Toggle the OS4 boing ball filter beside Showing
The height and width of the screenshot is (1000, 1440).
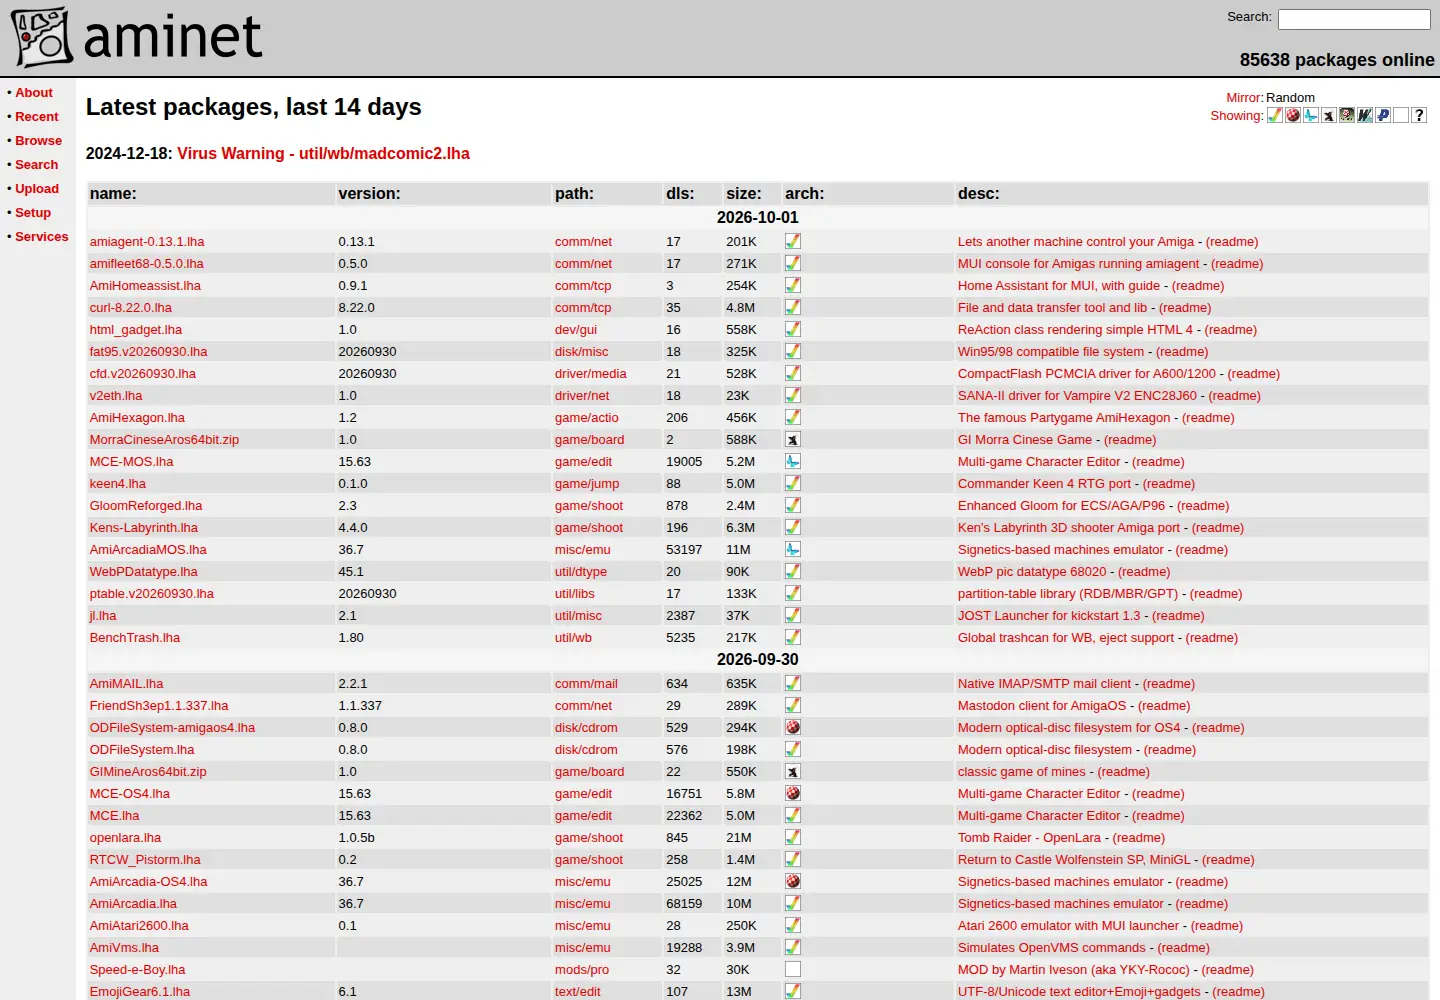click(x=1293, y=115)
